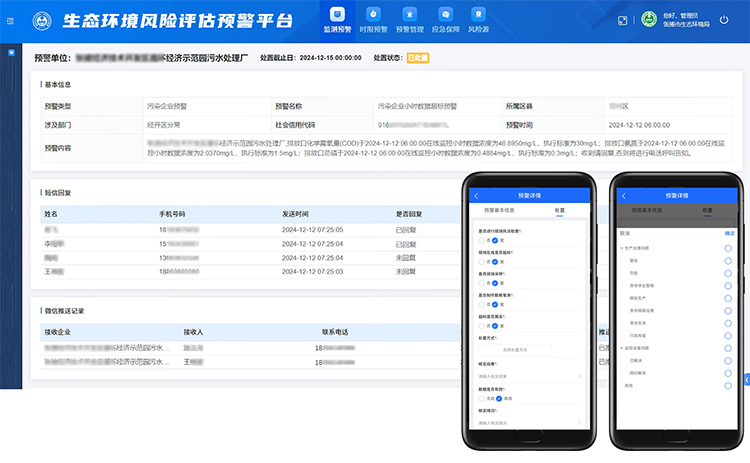Image resolution: width=750 pixels, height=463 pixels.
Task: Select 是 for 超标是否属实
Action: click(495, 326)
